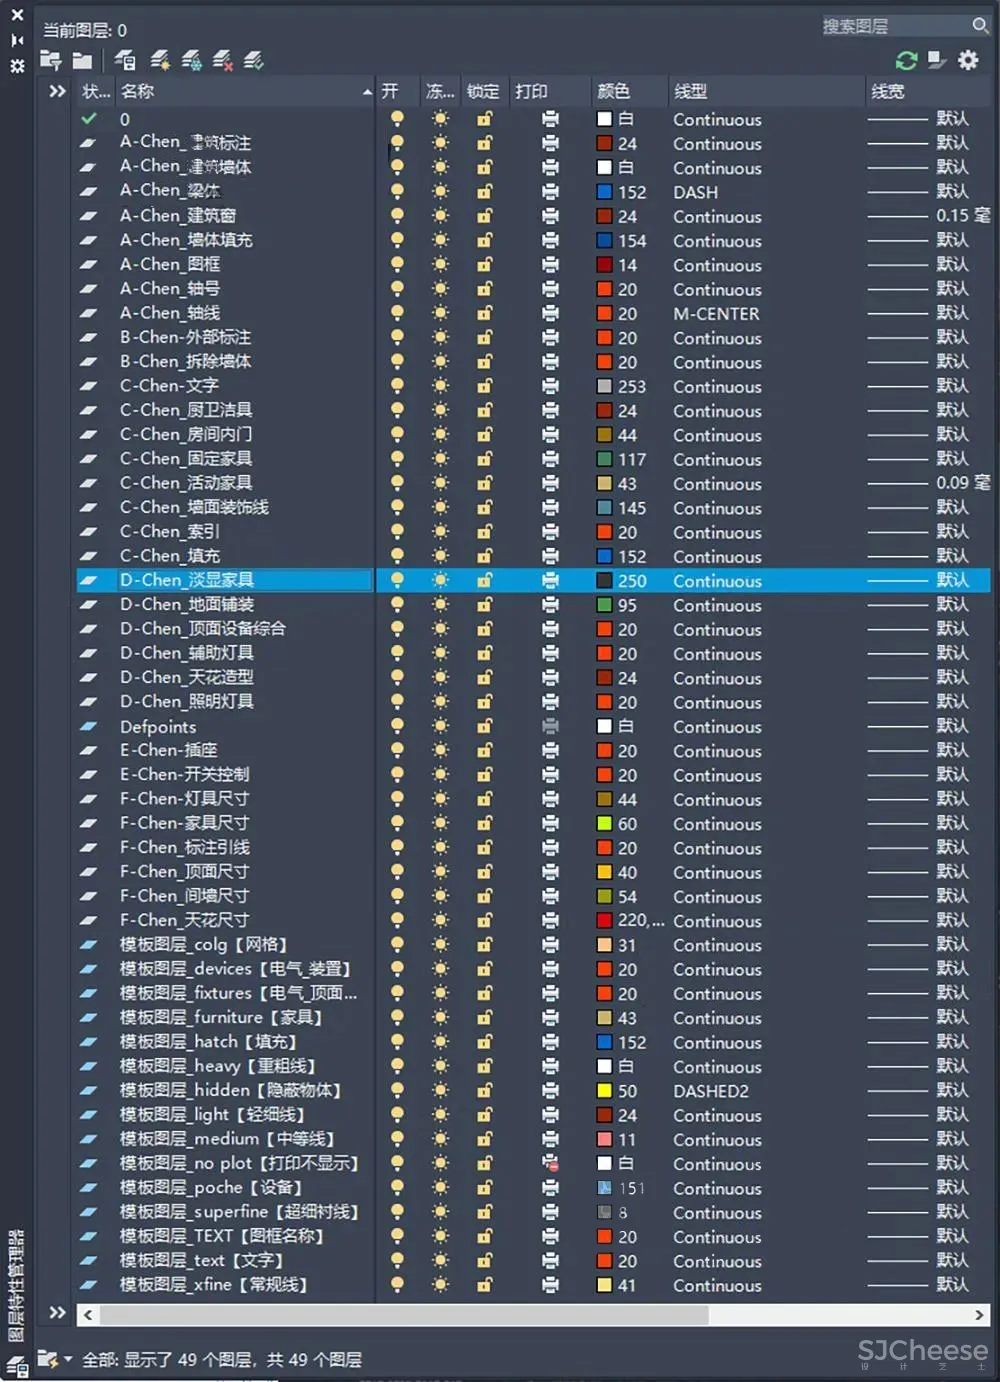Screen dimensions: 1000x1382
Task: Click color swatch 60 of F-Chen-家具尺寸 layer
Action: pos(604,824)
